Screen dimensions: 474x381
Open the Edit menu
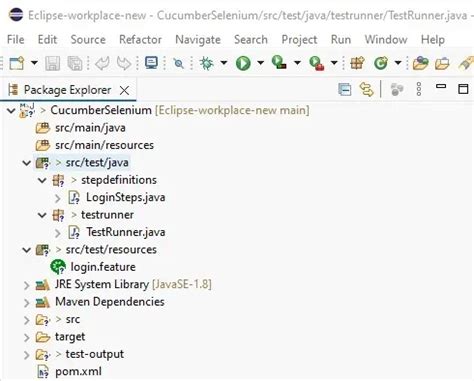[x=47, y=39]
